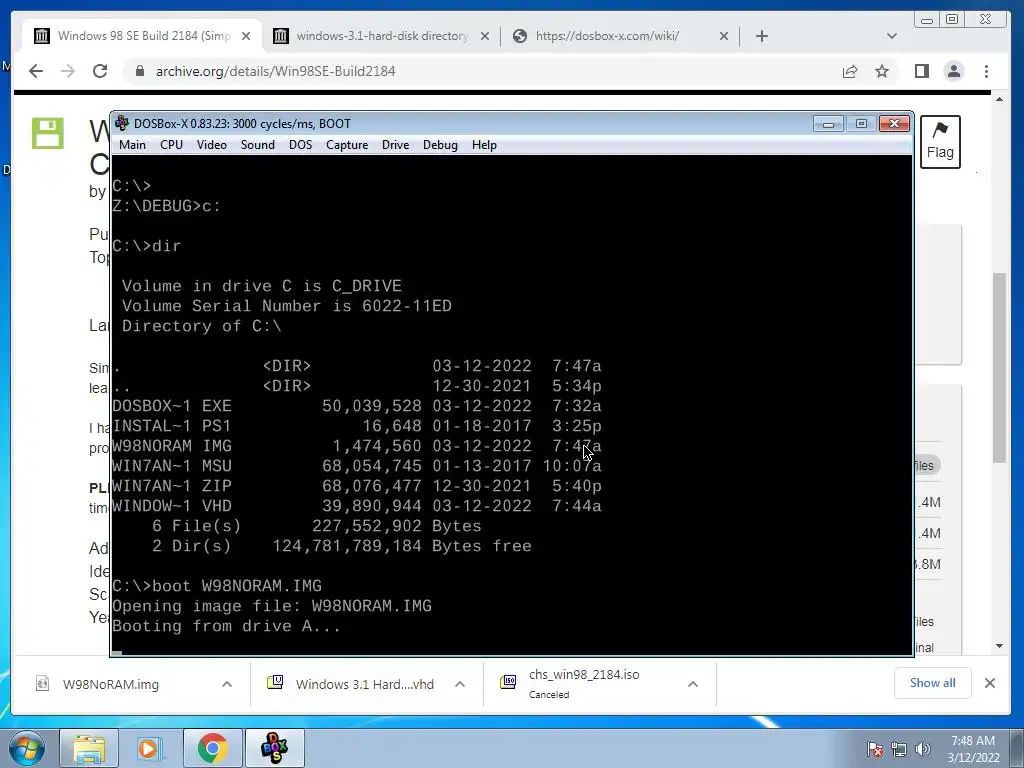The image size is (1024, 768).
Task: Close the dosbox-x.com wiki tab
Action: click(x=724, y=37)
